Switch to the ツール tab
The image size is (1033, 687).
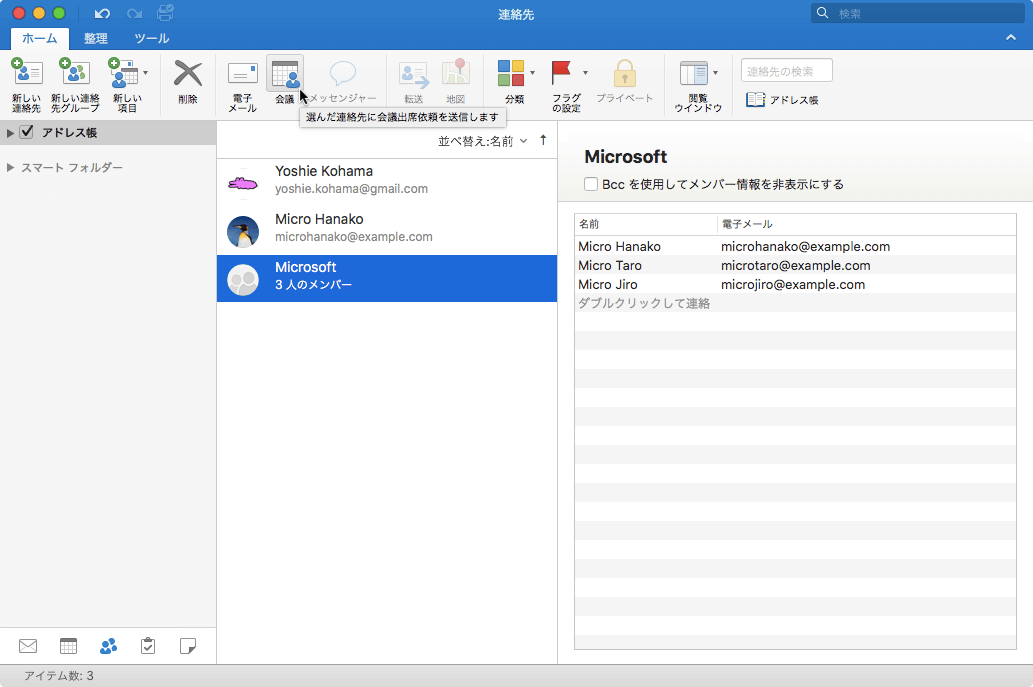pyautogui.click(x=152, y=38)
